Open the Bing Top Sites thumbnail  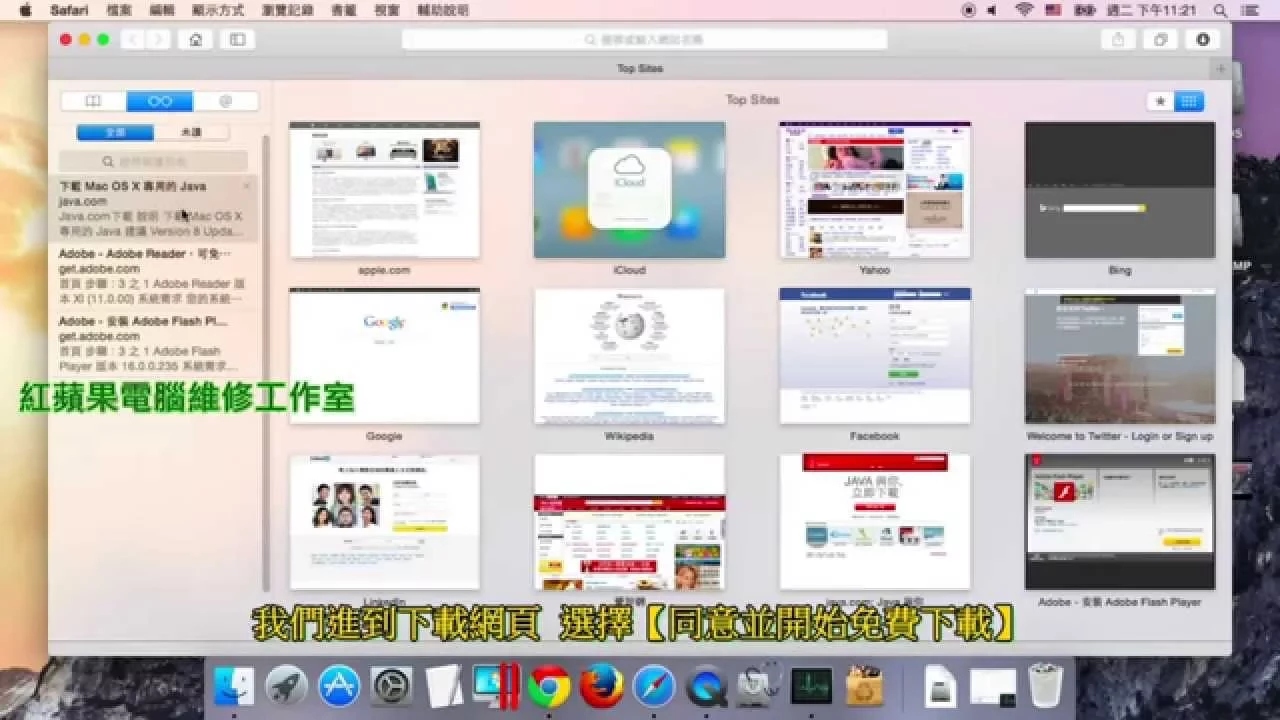1120,190
